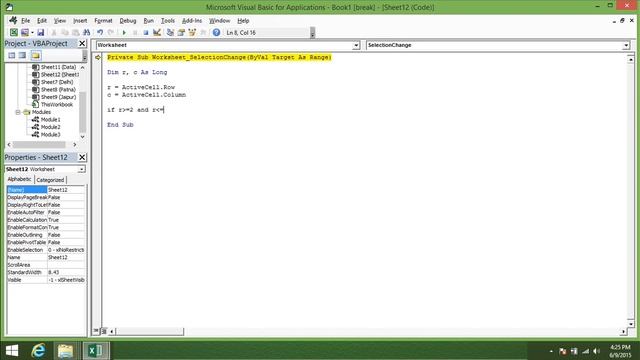Open the Debug menu
Viewport: 640px width, 360px height.
tap(128, 20)
